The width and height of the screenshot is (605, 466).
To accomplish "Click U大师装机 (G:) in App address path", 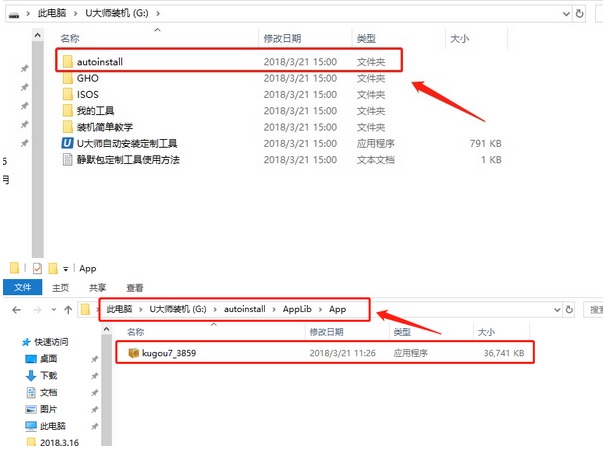I will pos(178,309).
